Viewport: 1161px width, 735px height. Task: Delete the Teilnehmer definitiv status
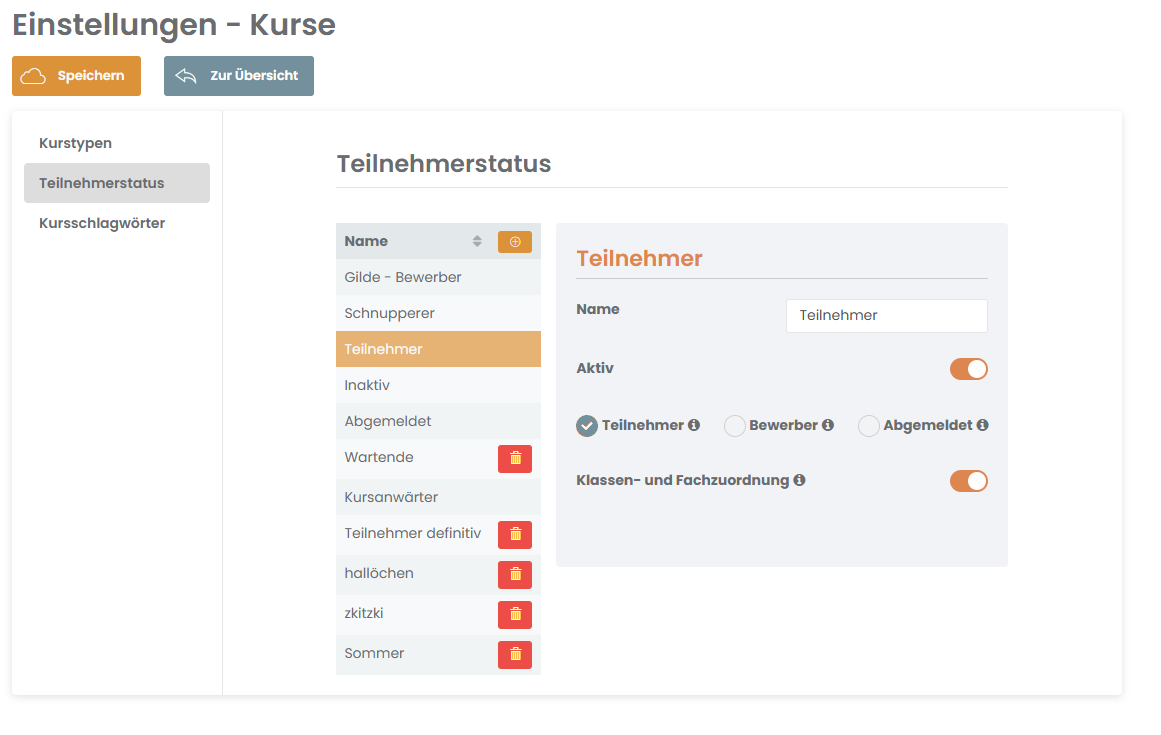[515, 534]
